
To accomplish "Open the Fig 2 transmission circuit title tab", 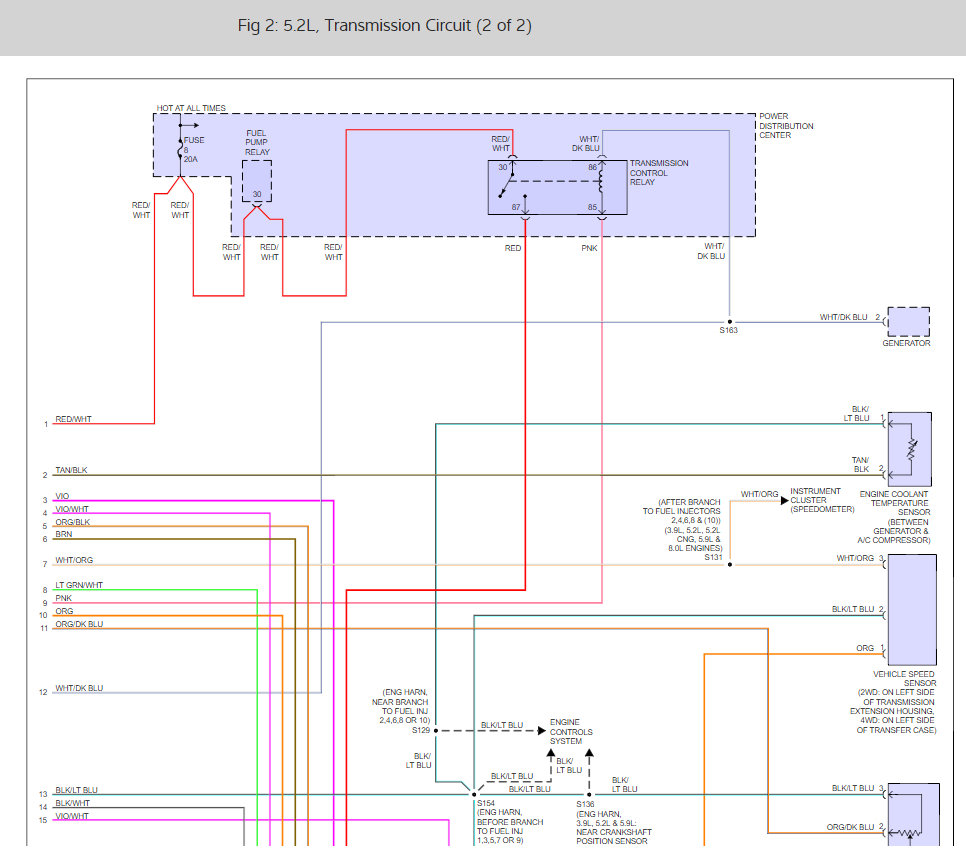I will [x=384, y=25].
